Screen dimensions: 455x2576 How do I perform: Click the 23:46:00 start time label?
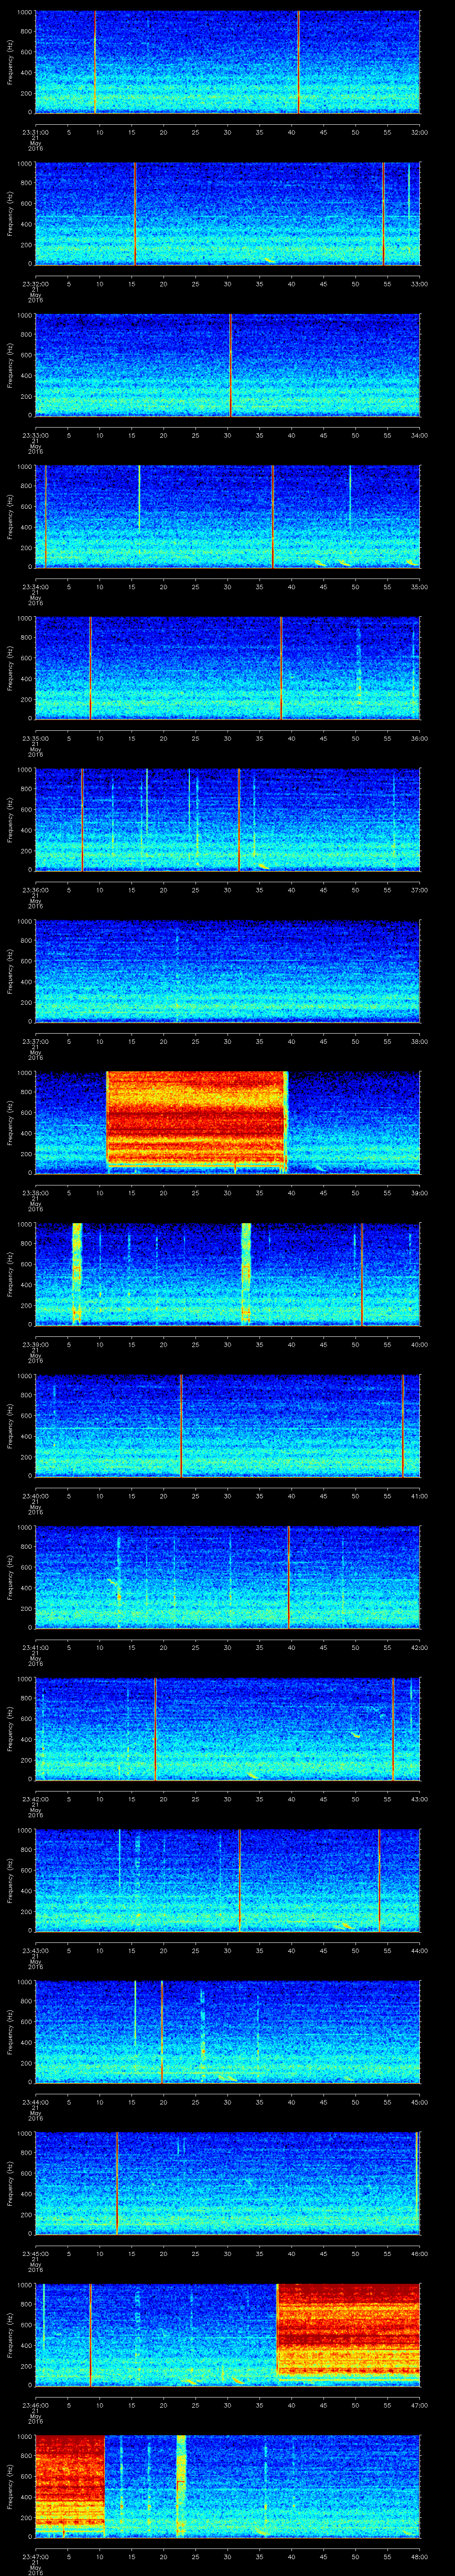[35, 2406]
